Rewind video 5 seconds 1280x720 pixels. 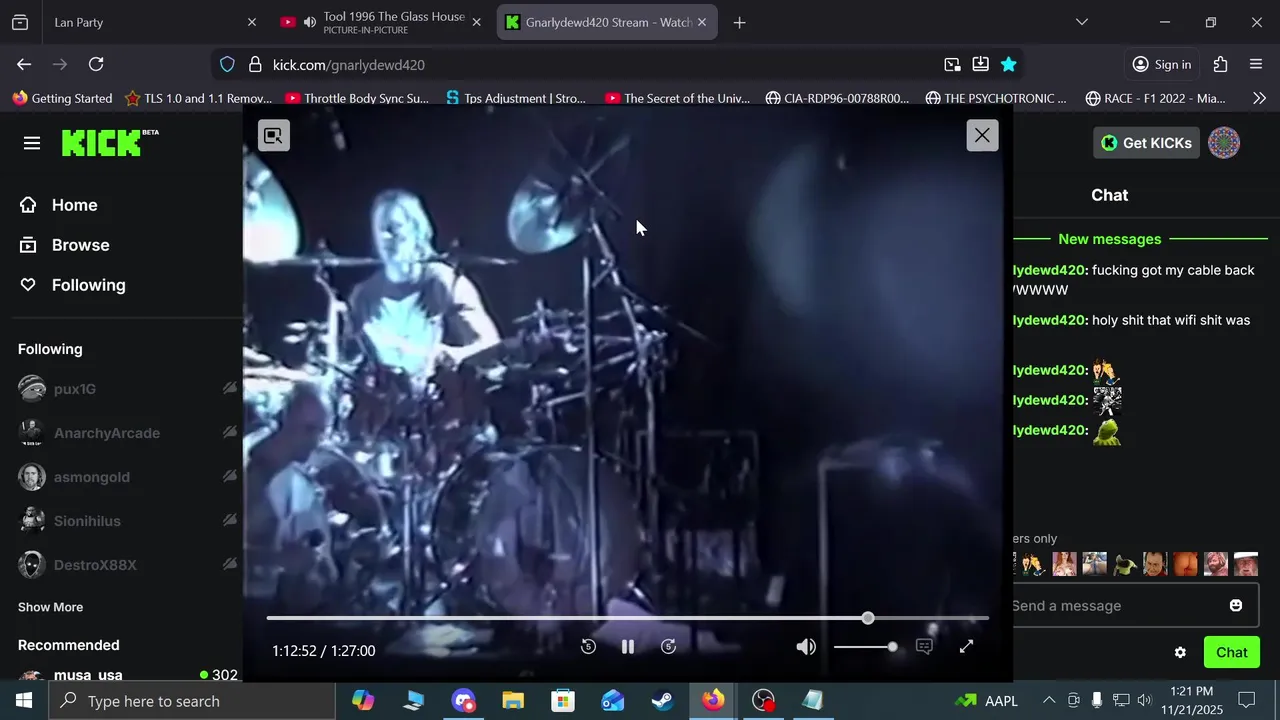[x=588, y=647]
